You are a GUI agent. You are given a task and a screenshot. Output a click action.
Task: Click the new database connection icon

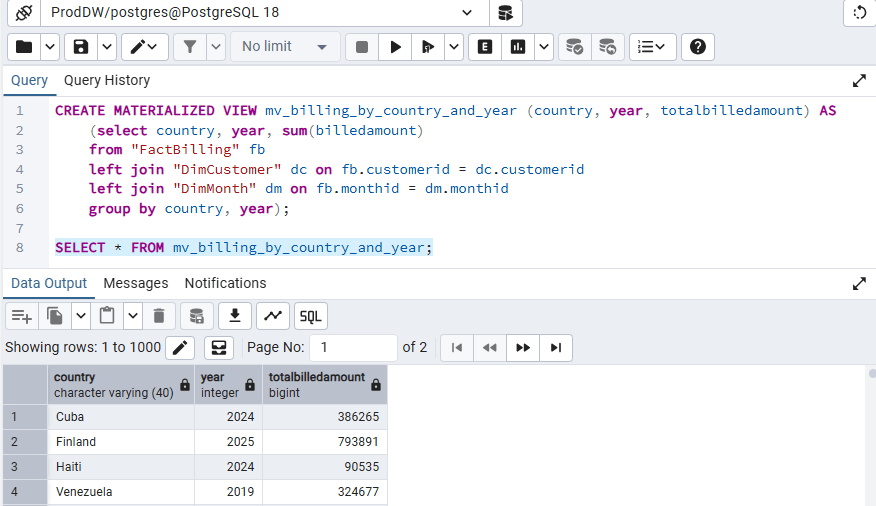coord(506,12)
